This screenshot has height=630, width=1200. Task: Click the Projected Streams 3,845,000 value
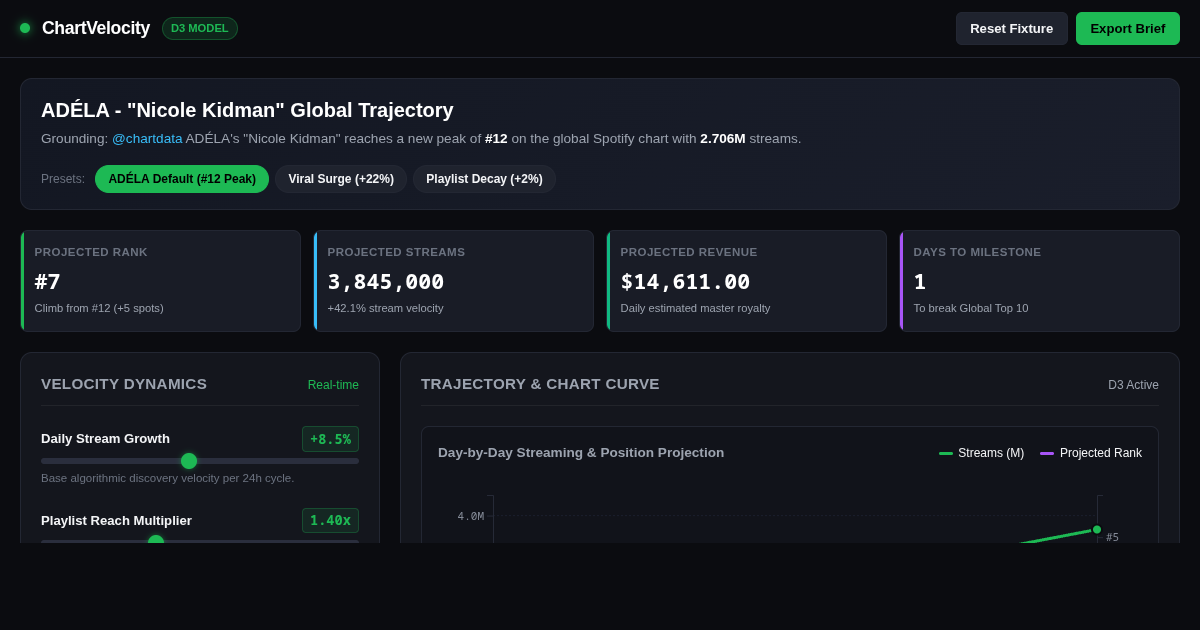(386, 282)
